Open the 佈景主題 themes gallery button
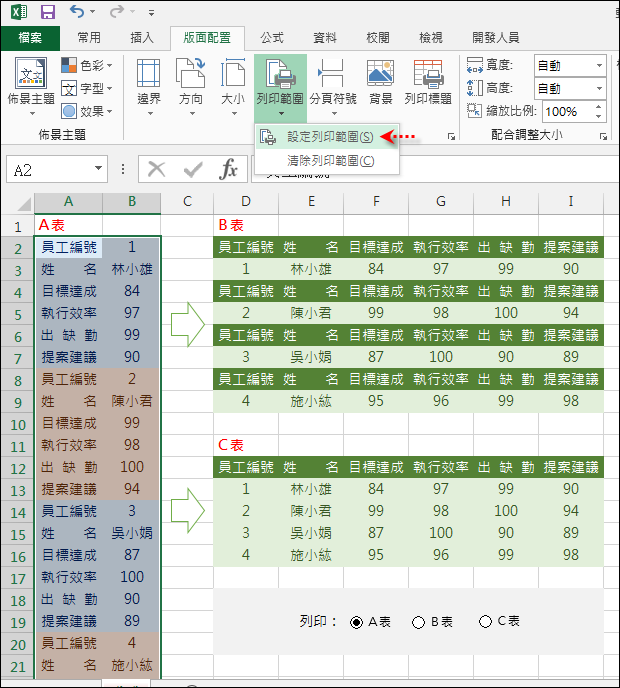The height and width of the screenshot is (688, 620). click(x=31, y=87)
